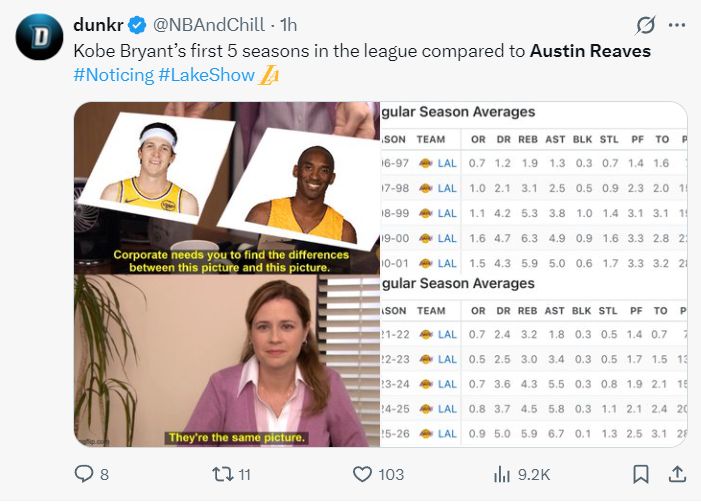The height and width of the screenshot is (504, 701).
Task: Click the Austin Reaves bold text
Action: 590,50
